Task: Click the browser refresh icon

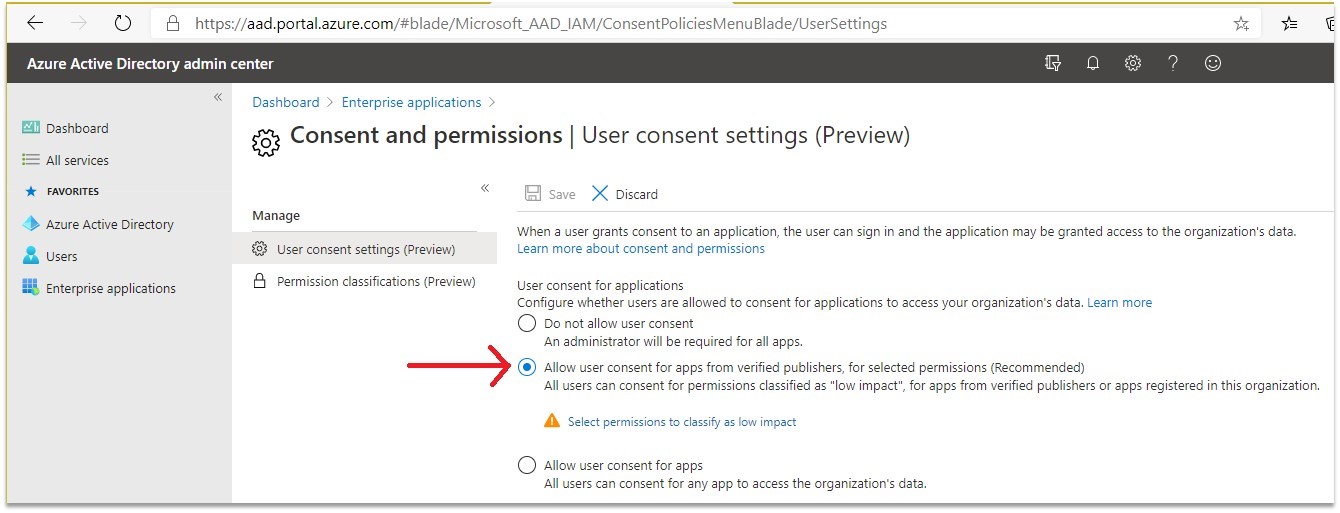Action: click(123, 23)
